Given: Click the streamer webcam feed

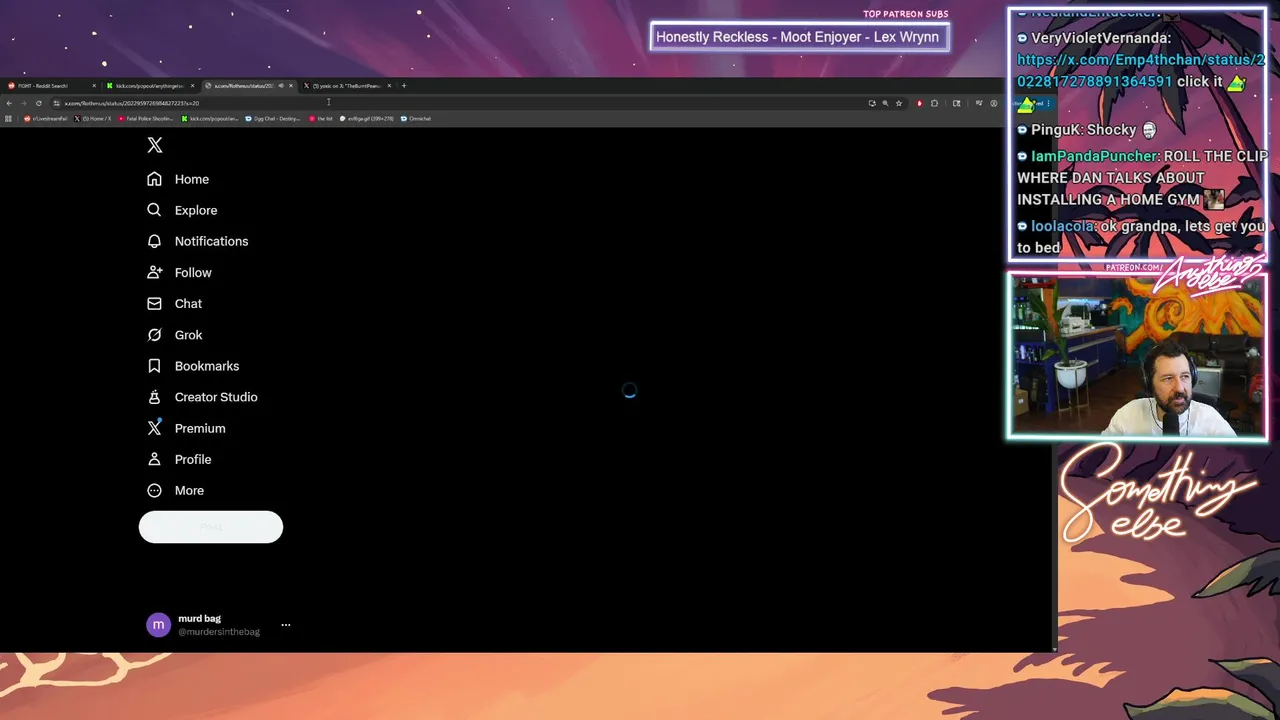Looking at the screenshot, I should coord(1137,356).
